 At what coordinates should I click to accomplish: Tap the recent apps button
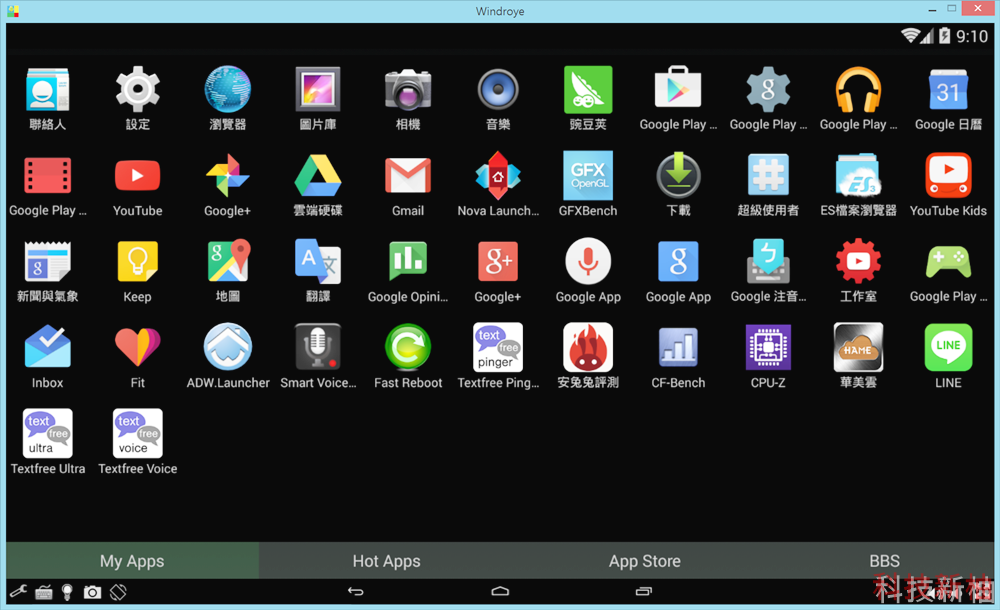pyautogui.click(x=644, y=591)
